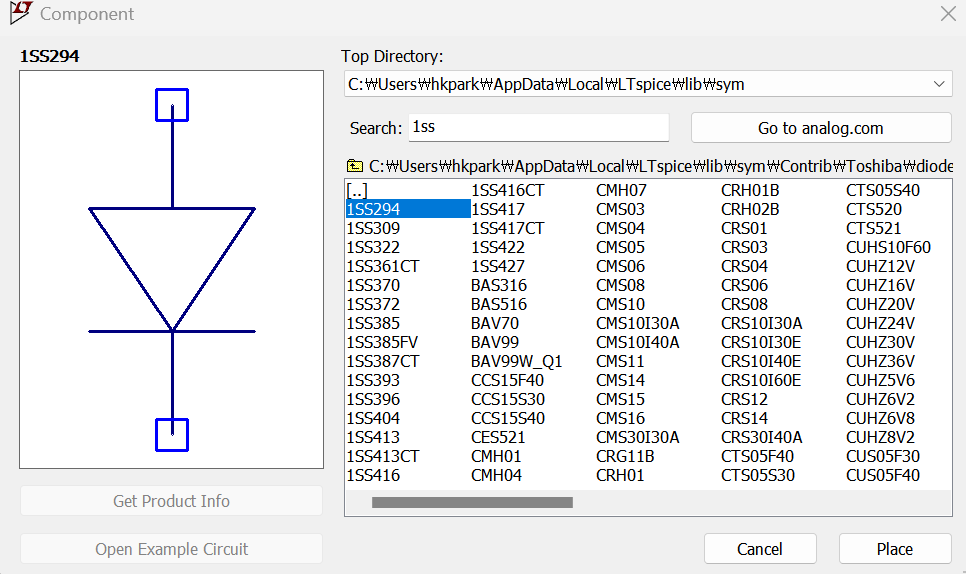Viewport: 966px width, 574px height.
Task: Click the horizontal scrollbar thumb in the component list
Action: (472, 503)
